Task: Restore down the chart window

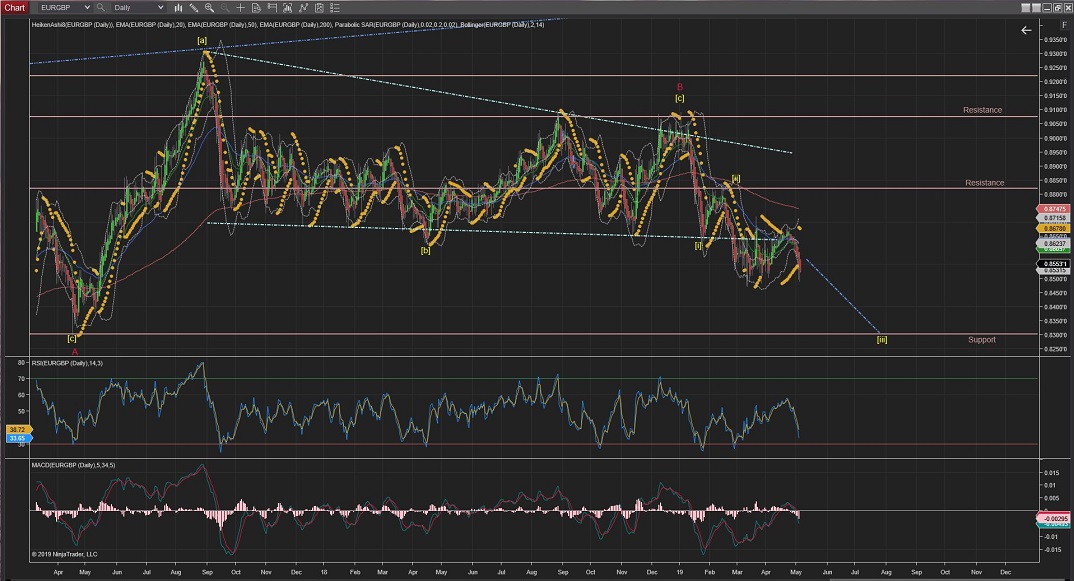Action: (1058, 8)
